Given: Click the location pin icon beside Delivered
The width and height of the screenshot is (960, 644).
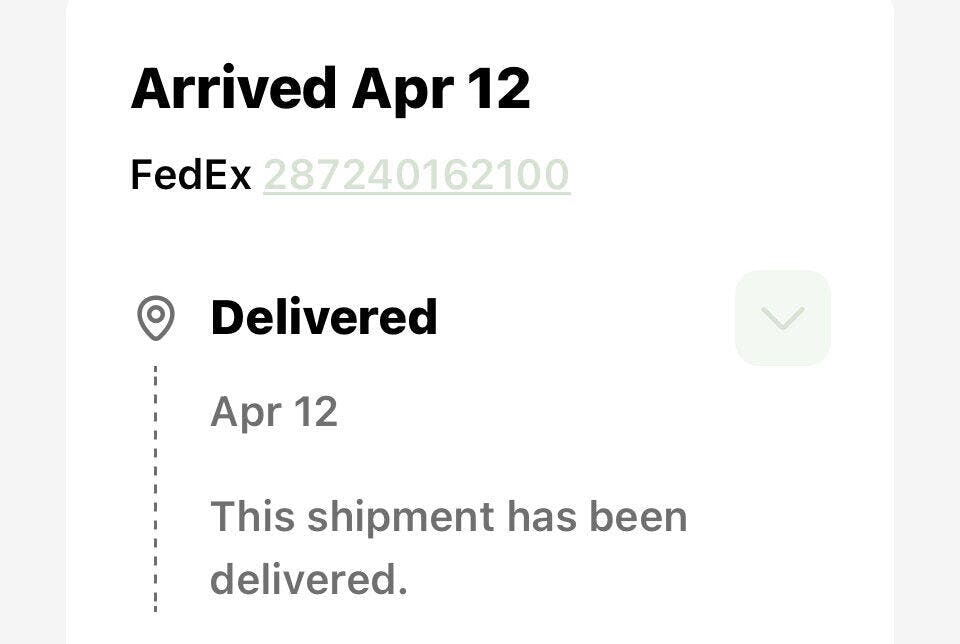Looking at the screenshot, I should click(156, 318).
